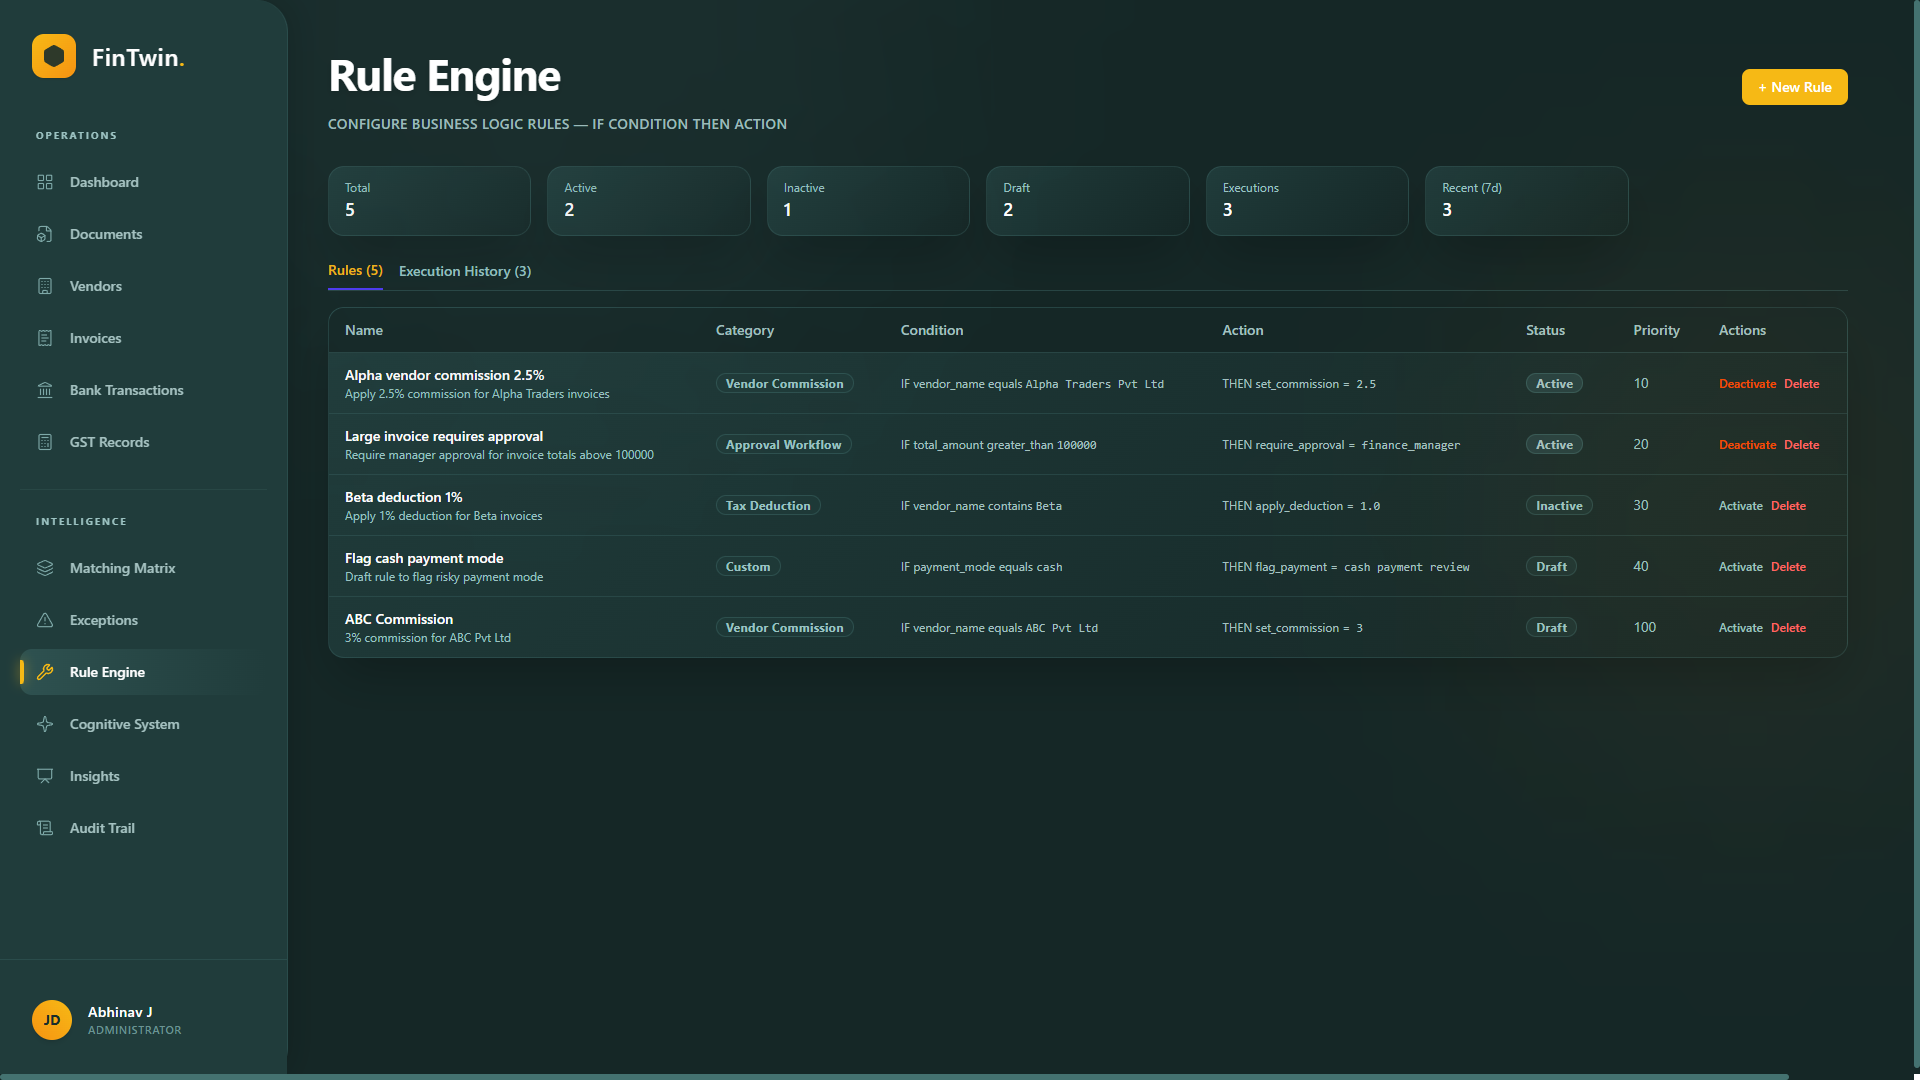
Task: Click the Insights chat icon
Action: pos(45,776)
